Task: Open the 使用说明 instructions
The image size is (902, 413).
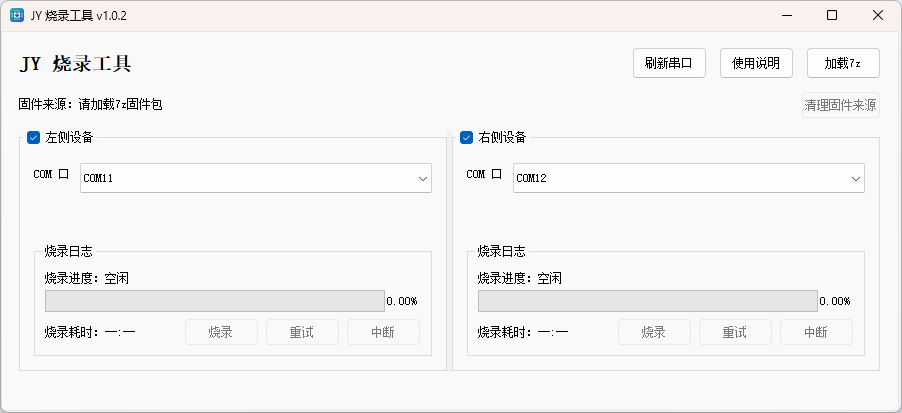Action: pyautogui.click(x=756, y=63)
